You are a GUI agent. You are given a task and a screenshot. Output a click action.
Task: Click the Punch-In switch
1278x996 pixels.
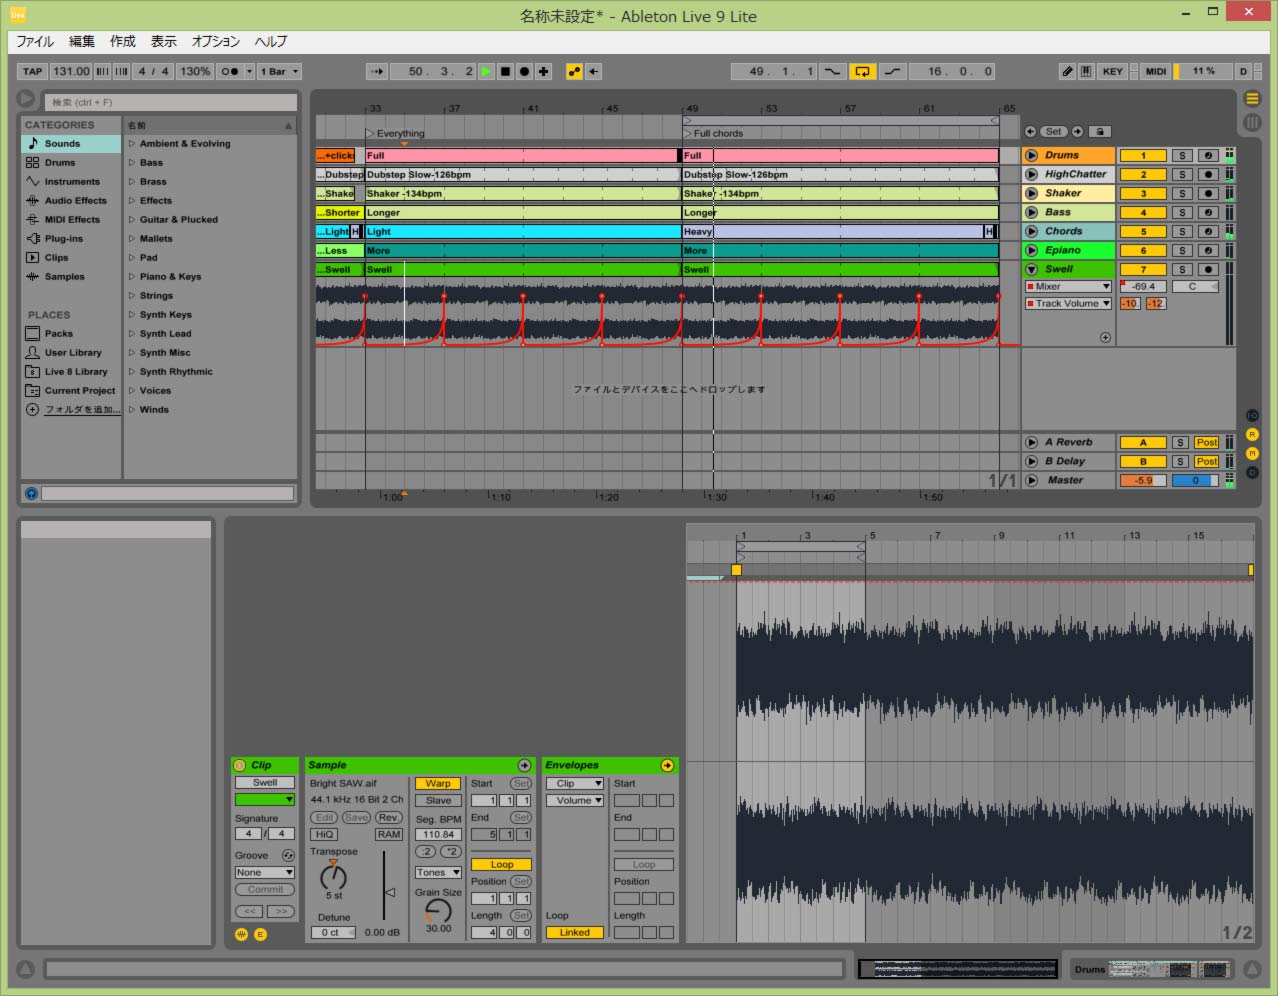tap(832, 72)
